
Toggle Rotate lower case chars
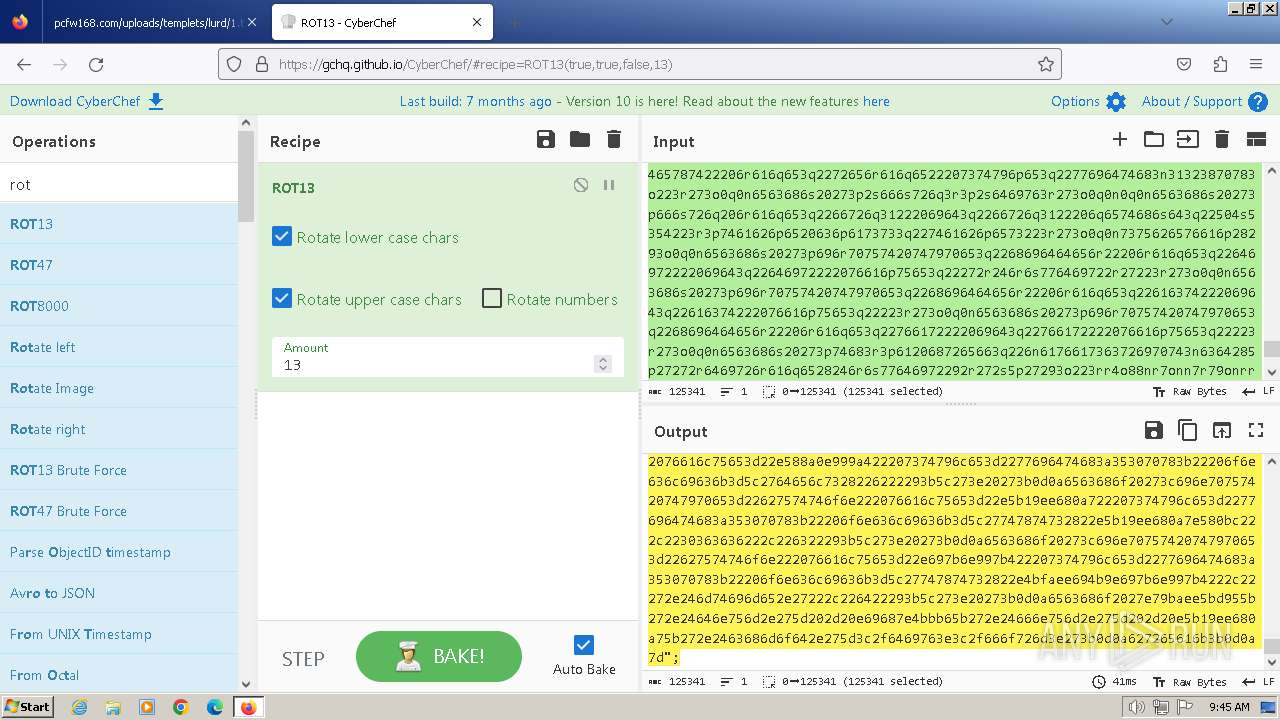tap(282, 237)
